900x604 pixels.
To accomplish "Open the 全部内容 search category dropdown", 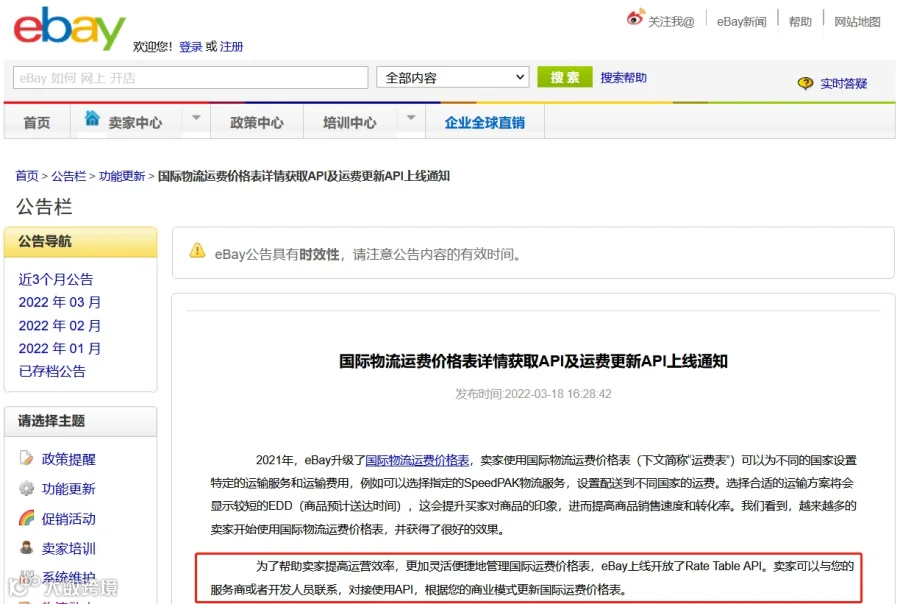I will 453,78.
